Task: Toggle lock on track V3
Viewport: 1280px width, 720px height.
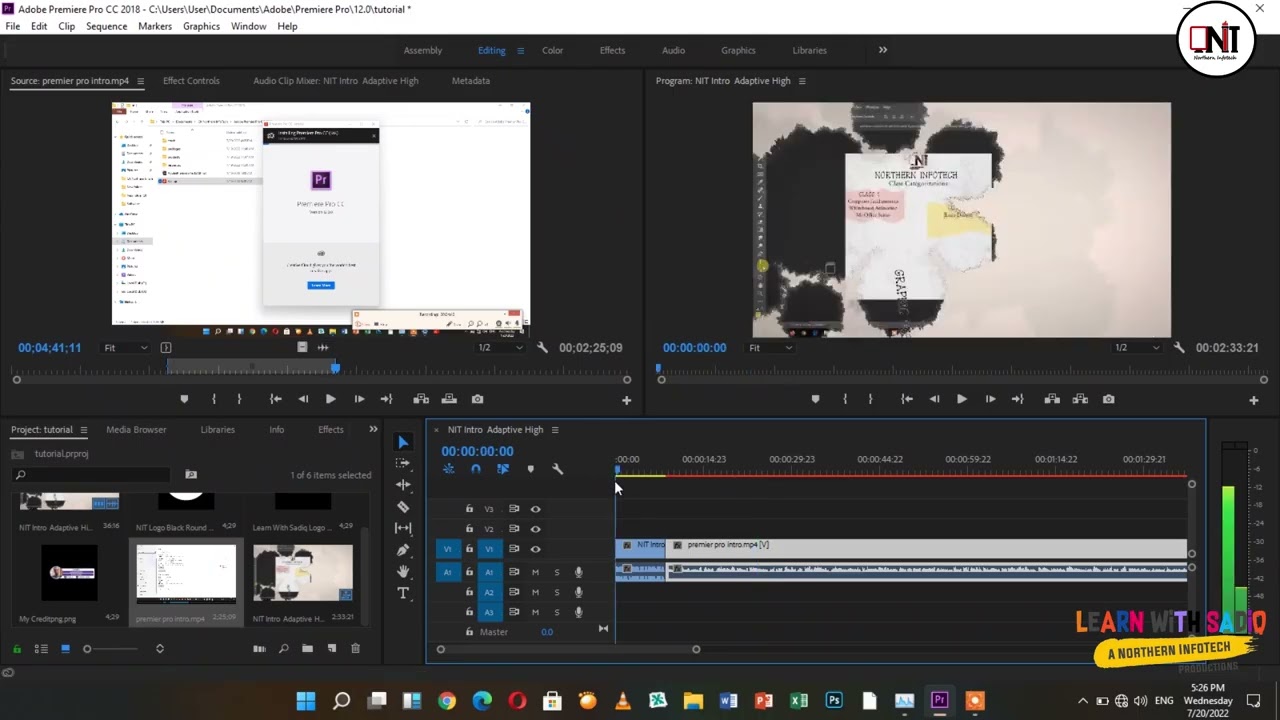Action: [x=469, y=509]
